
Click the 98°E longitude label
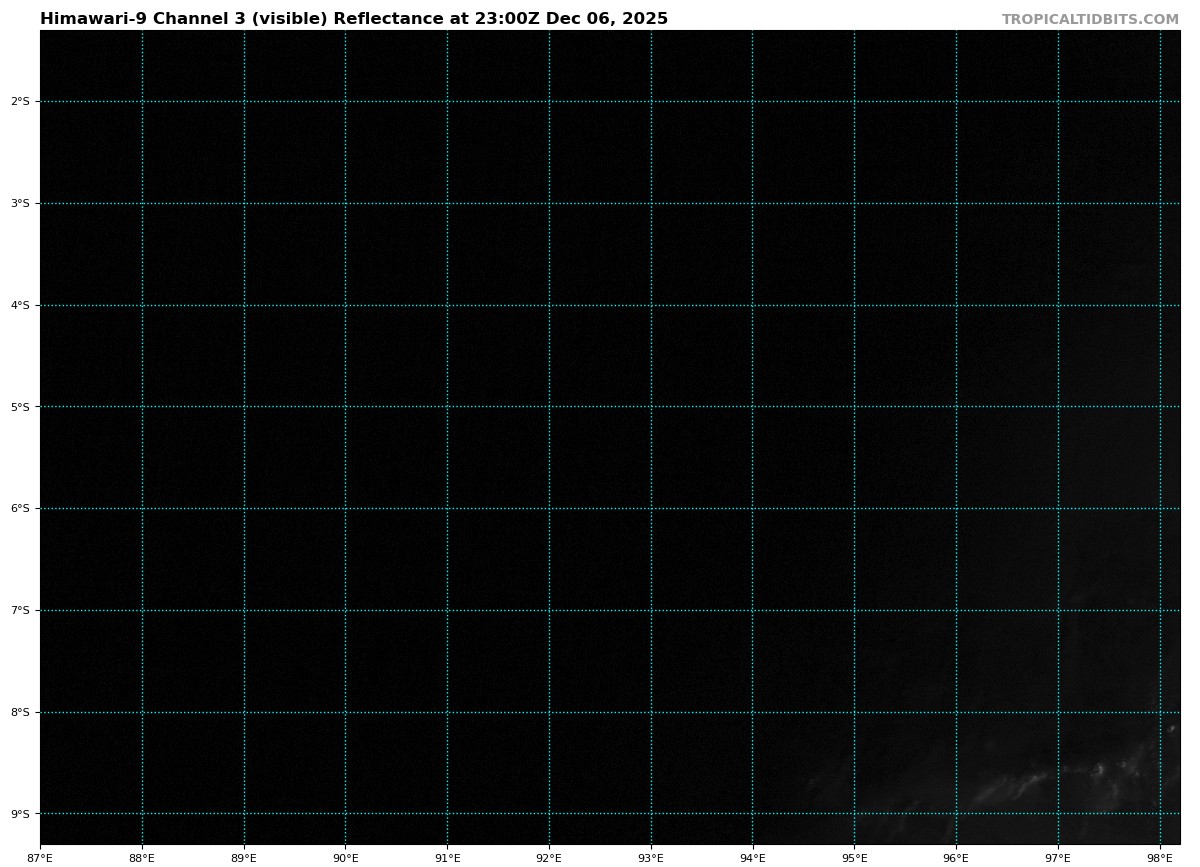[1160, 857]
